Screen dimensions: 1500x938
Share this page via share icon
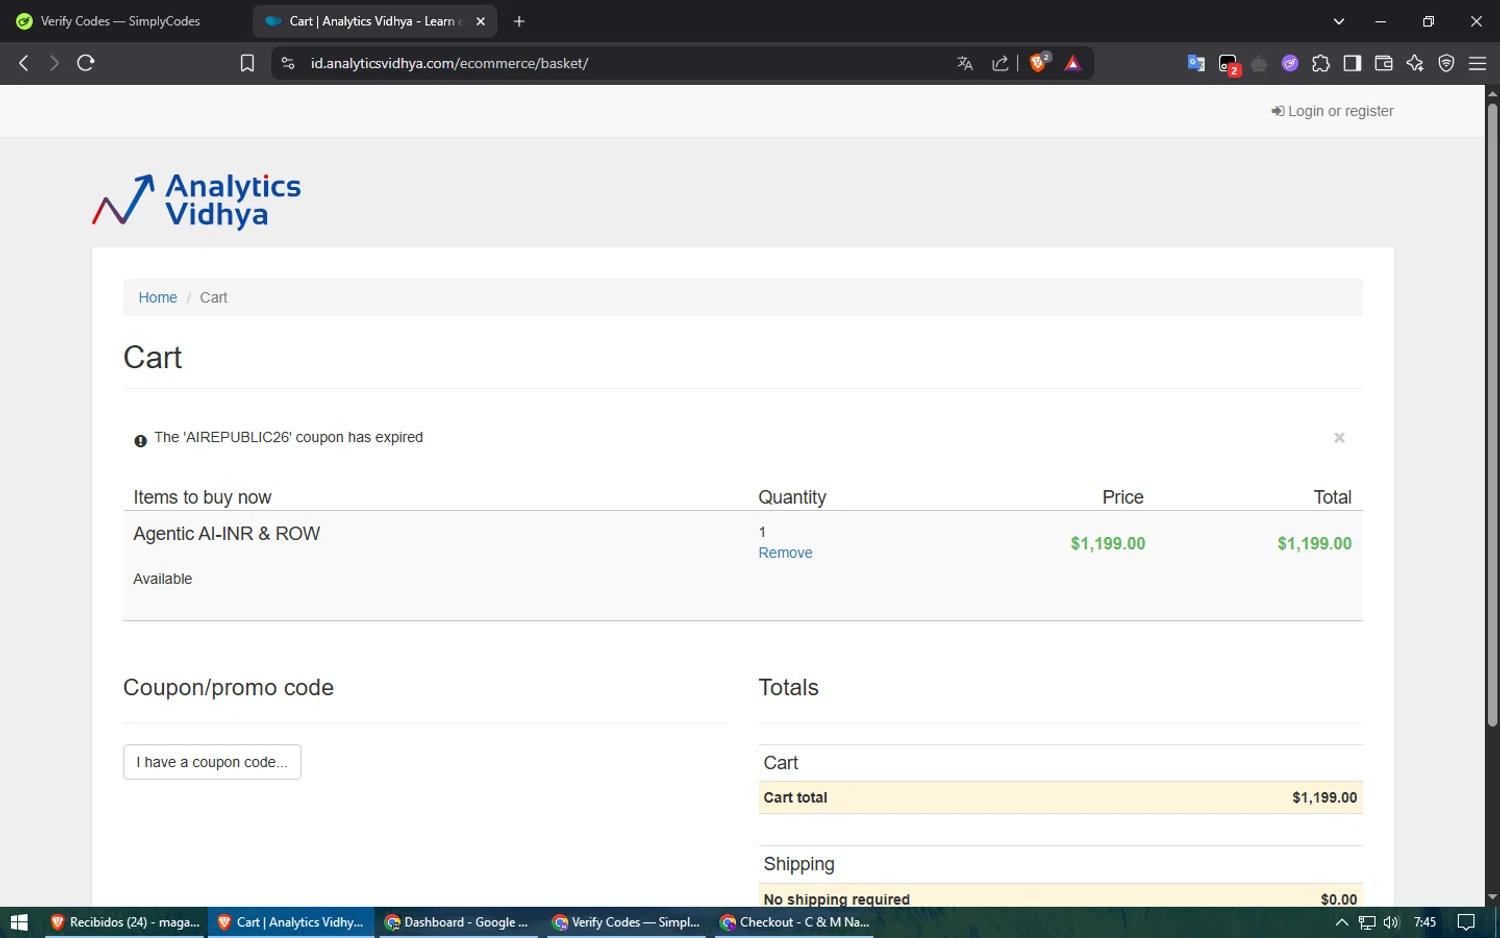tap(1000, 63)
